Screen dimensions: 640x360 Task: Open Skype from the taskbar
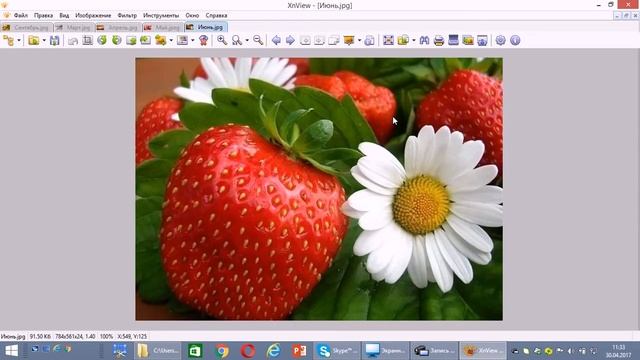(338, 351)
